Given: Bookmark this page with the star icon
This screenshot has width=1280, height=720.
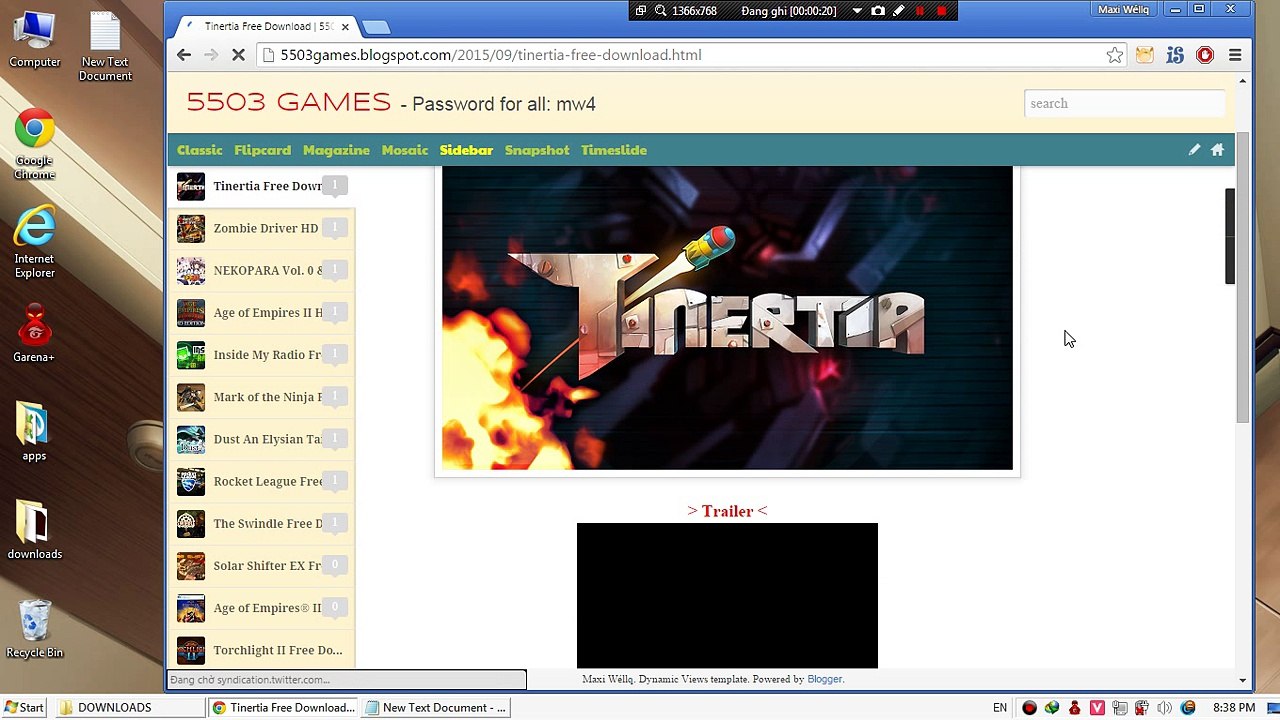Looking at the screenshot, I should 1114,56.
